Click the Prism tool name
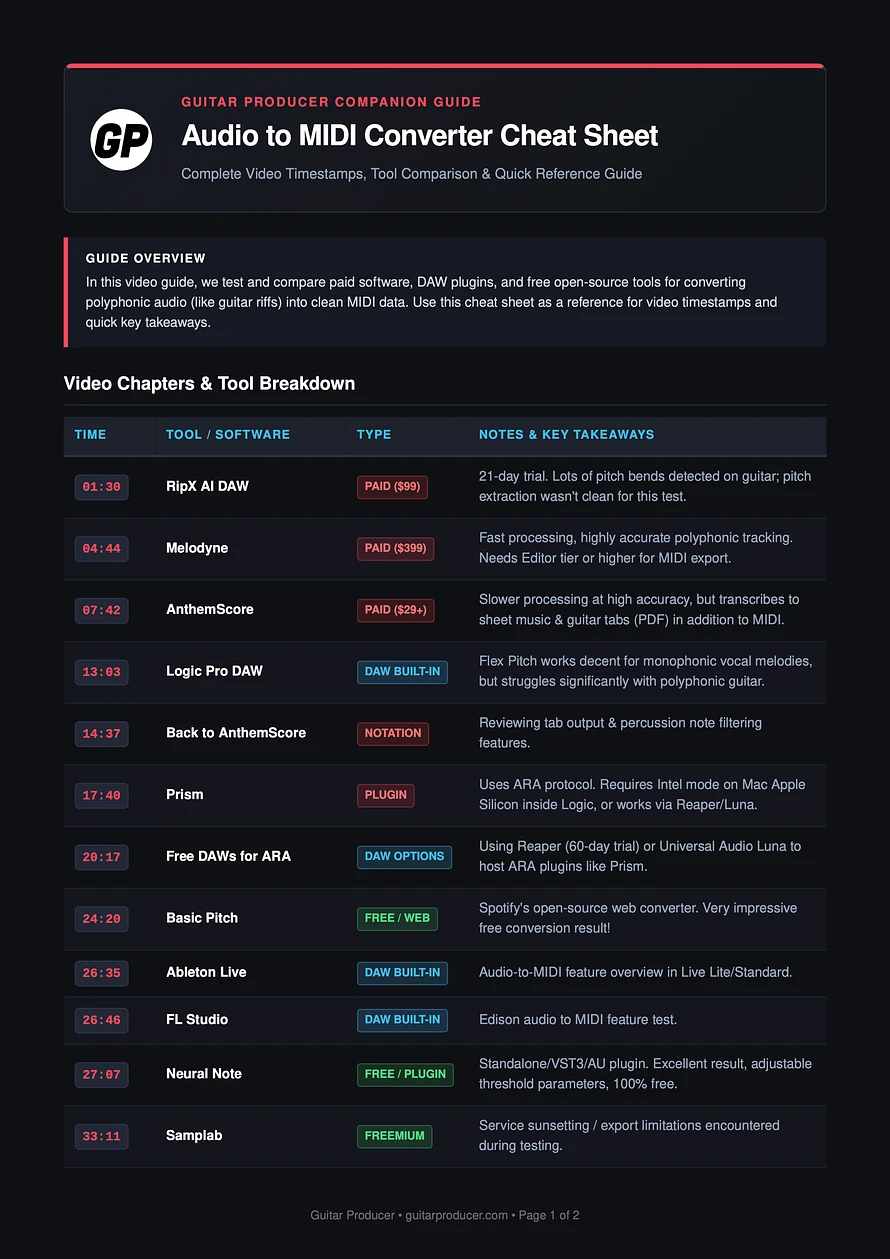The height and width of the screenshot is (1259, 890). [185, 795]
